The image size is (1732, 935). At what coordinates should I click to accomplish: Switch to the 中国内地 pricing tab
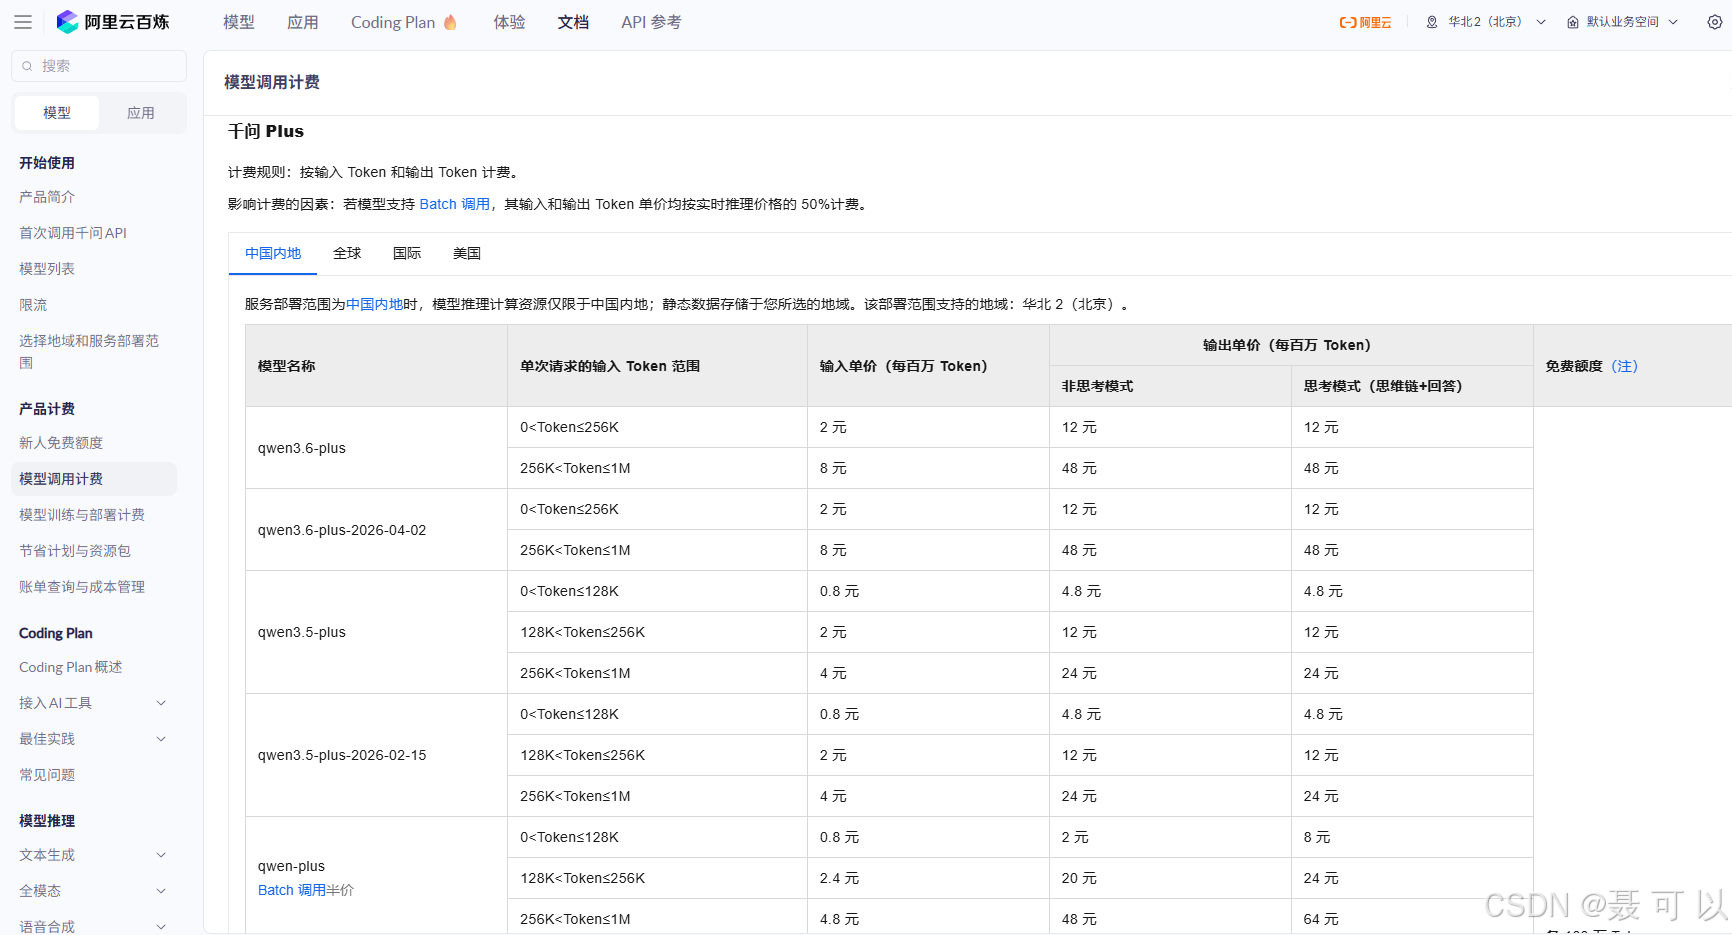[273, 253]
